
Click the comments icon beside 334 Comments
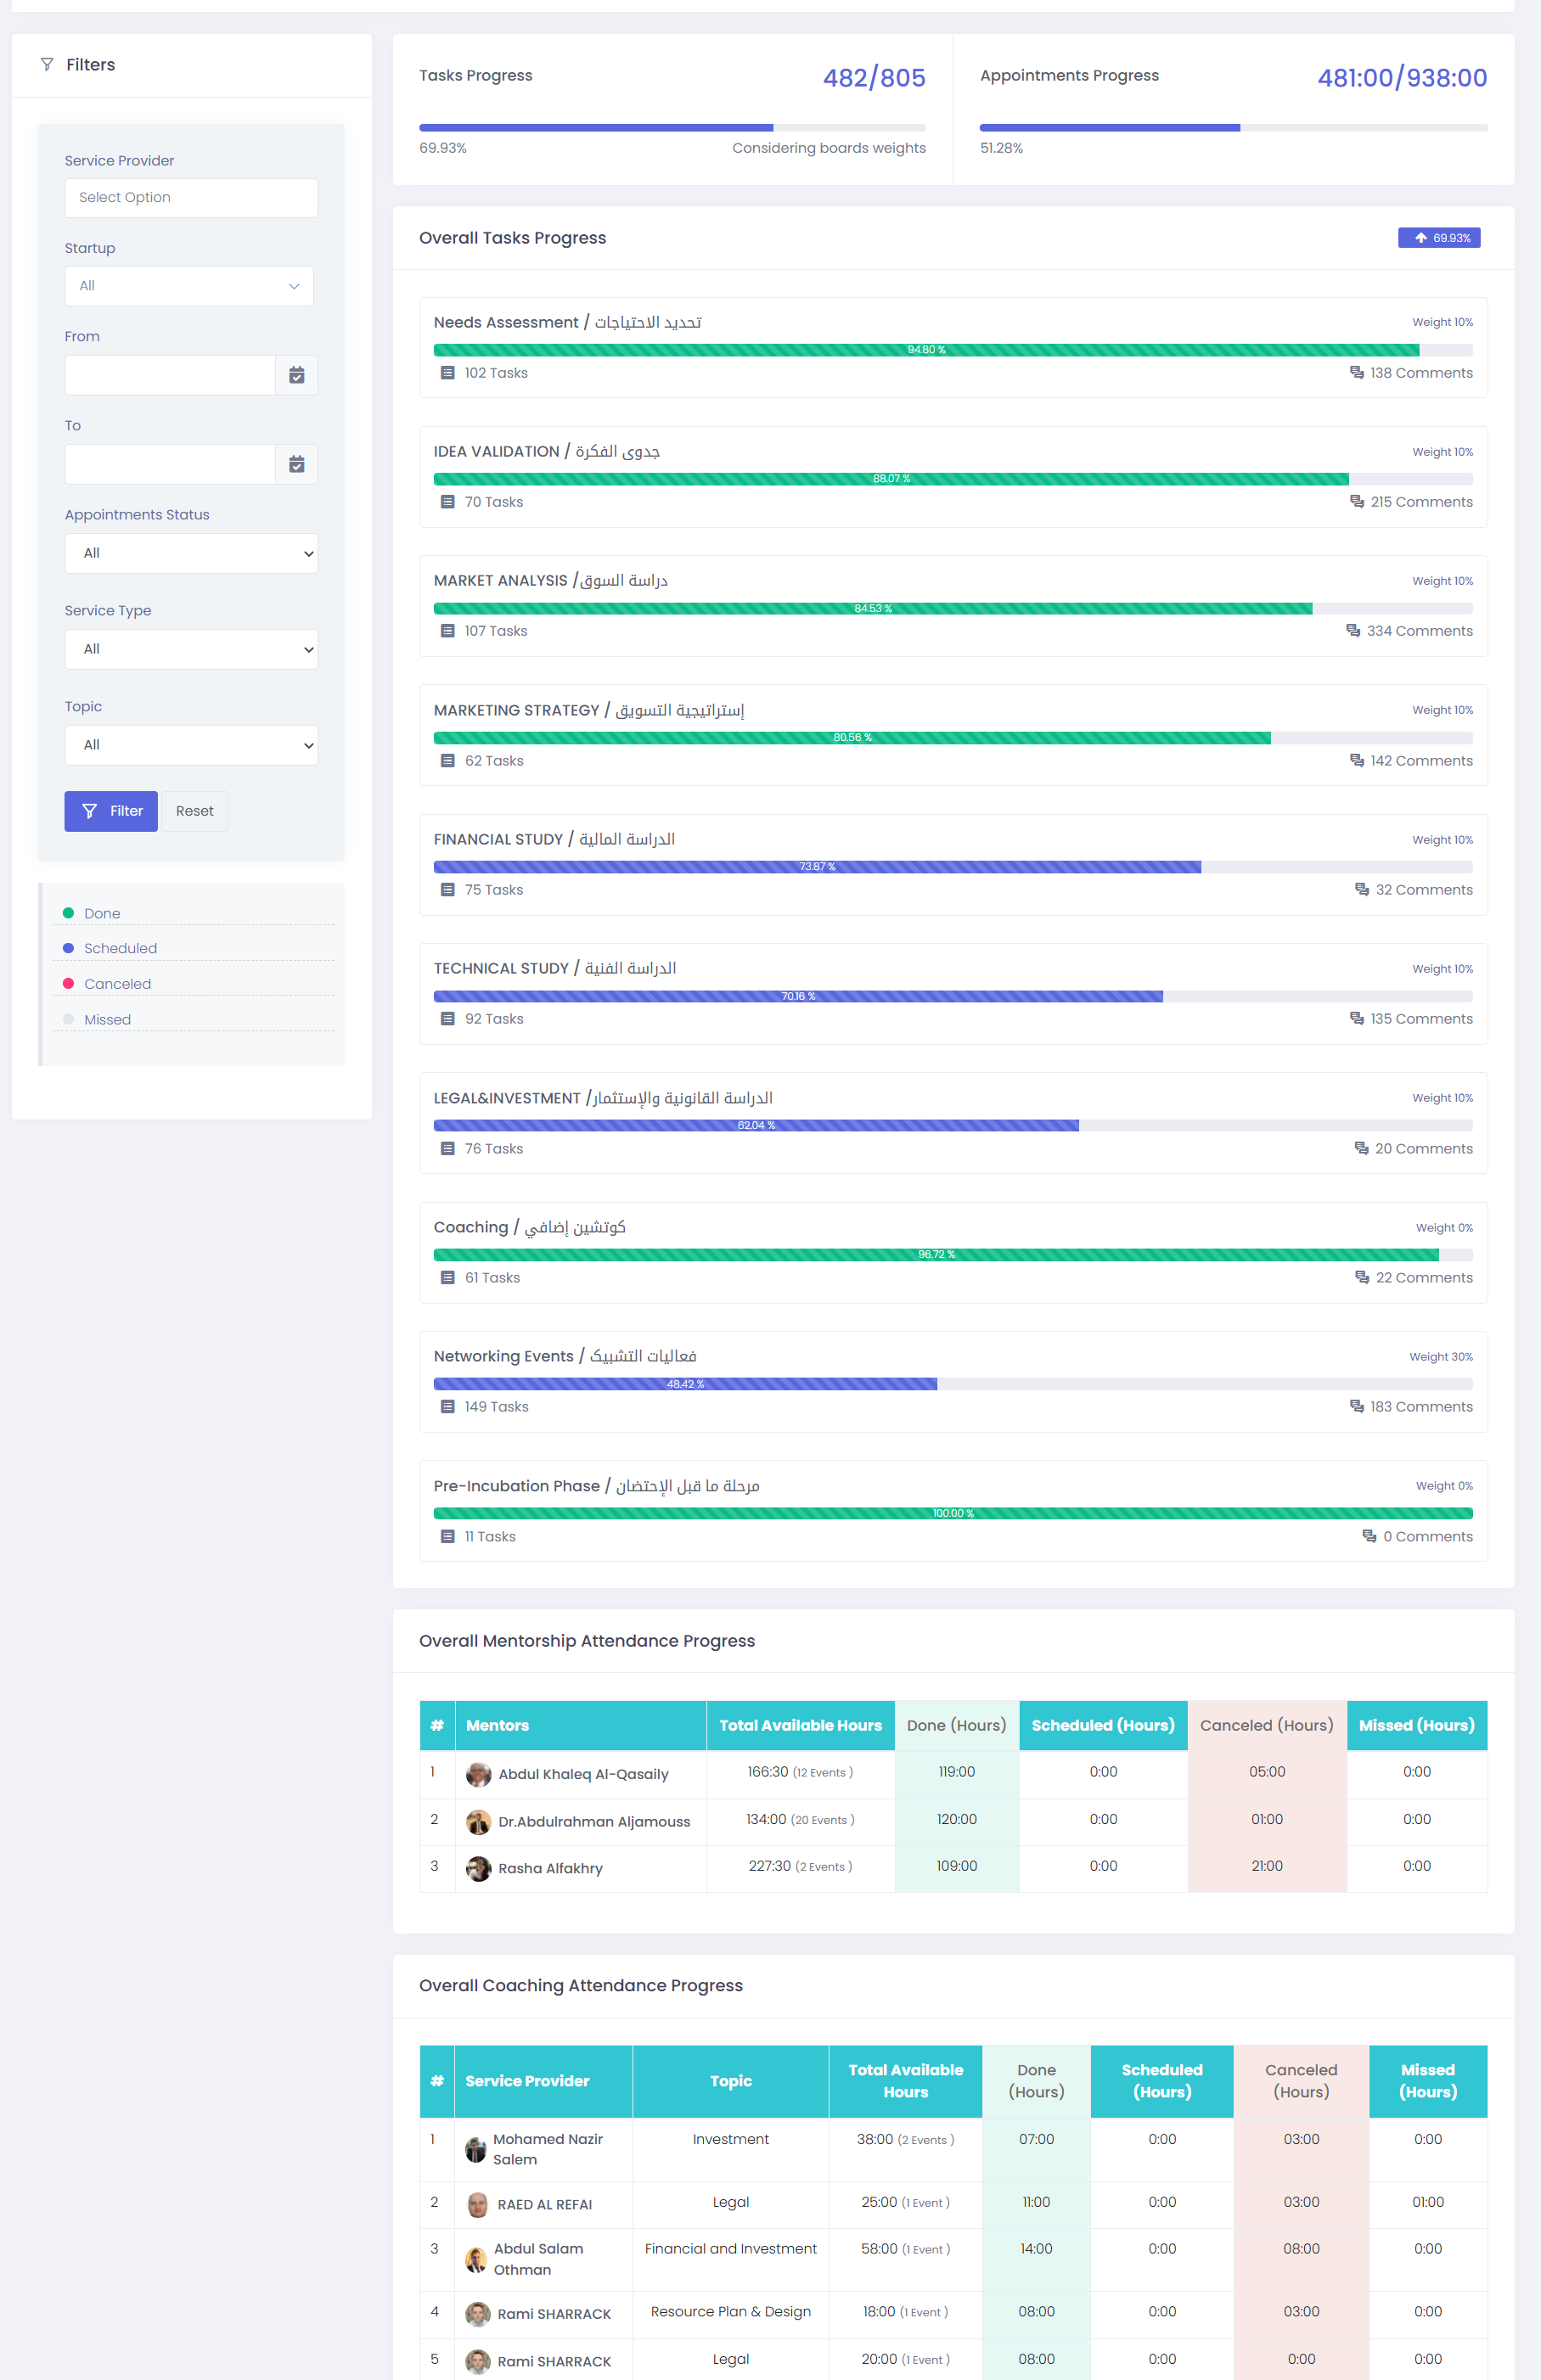pos(1353,631)
